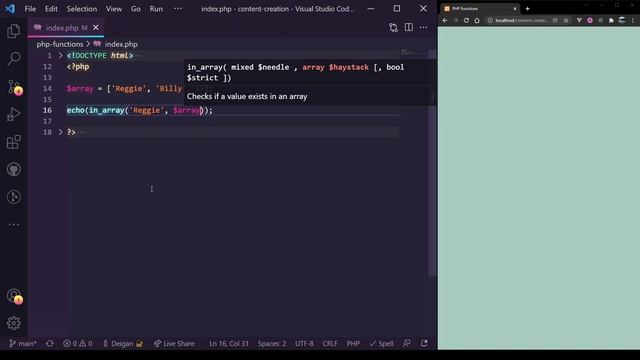Open the File menu
The height and width of the screenshot is (360, 640).
pos(30,9)
